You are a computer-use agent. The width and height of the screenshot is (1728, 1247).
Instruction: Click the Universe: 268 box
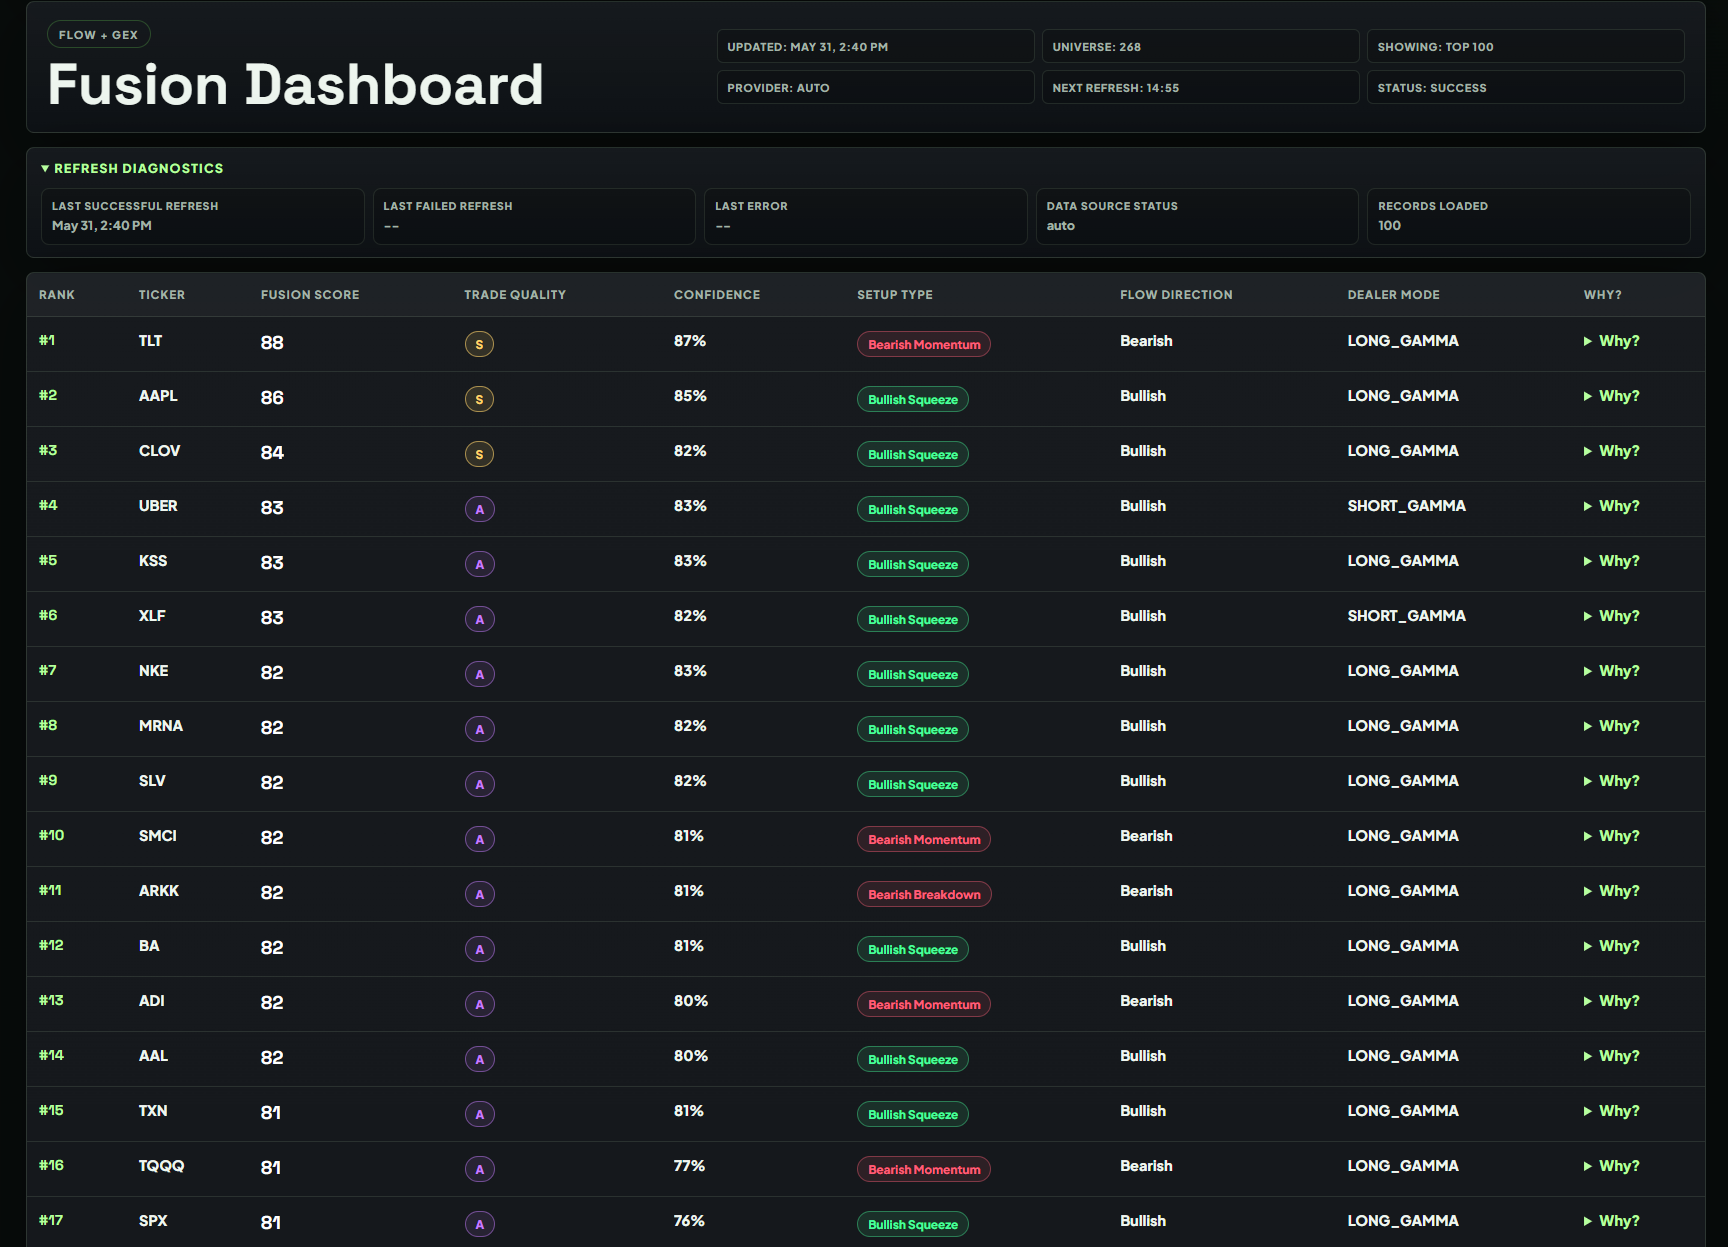1200,46
